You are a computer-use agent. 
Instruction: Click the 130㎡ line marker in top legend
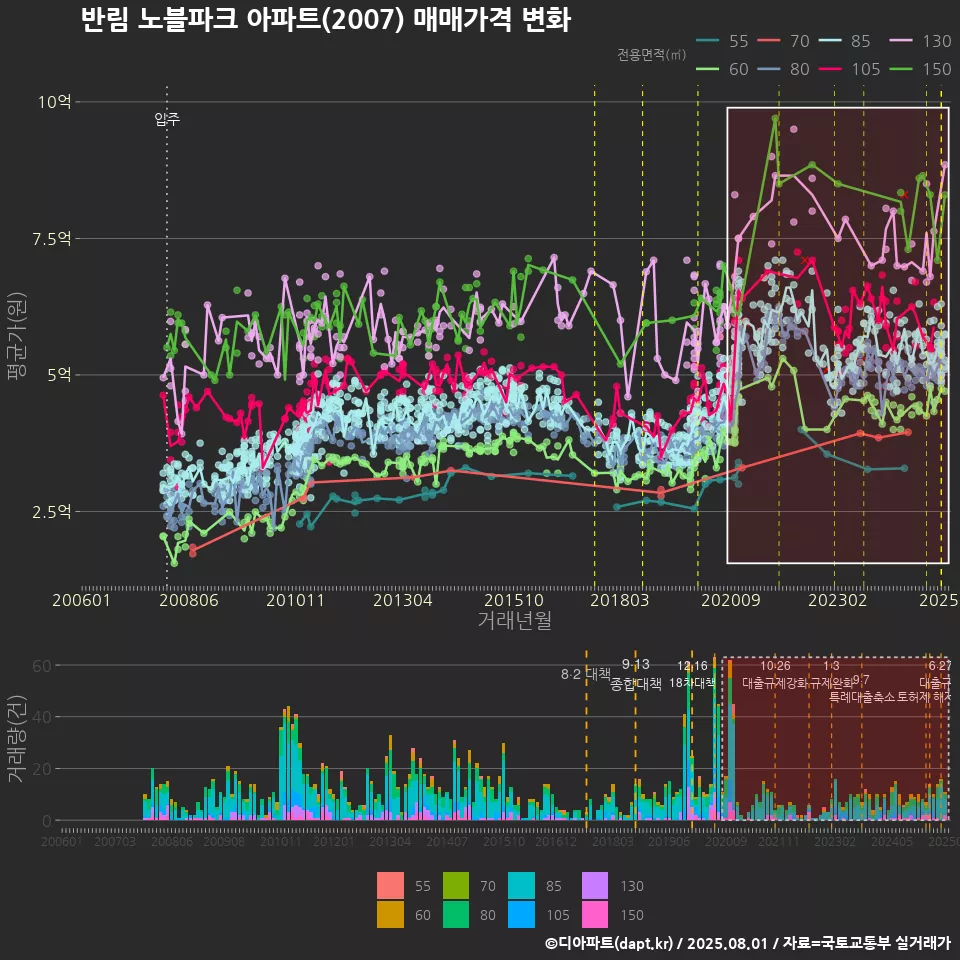point(901,41)
